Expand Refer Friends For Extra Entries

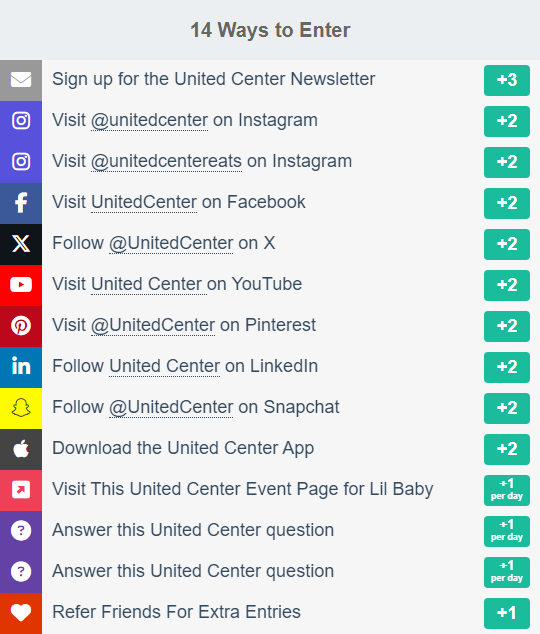270,613
